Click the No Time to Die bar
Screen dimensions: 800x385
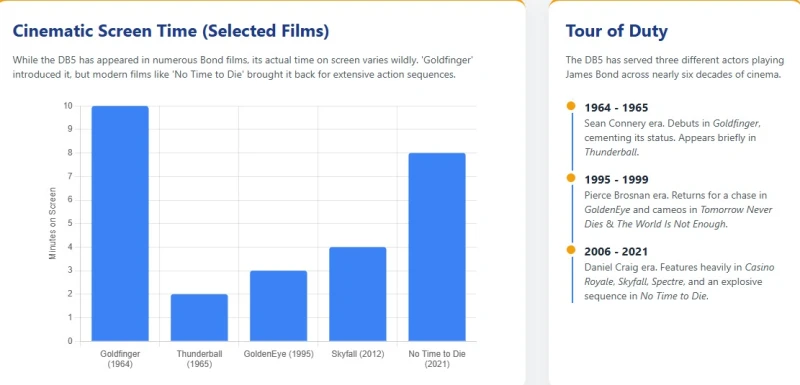437,247
